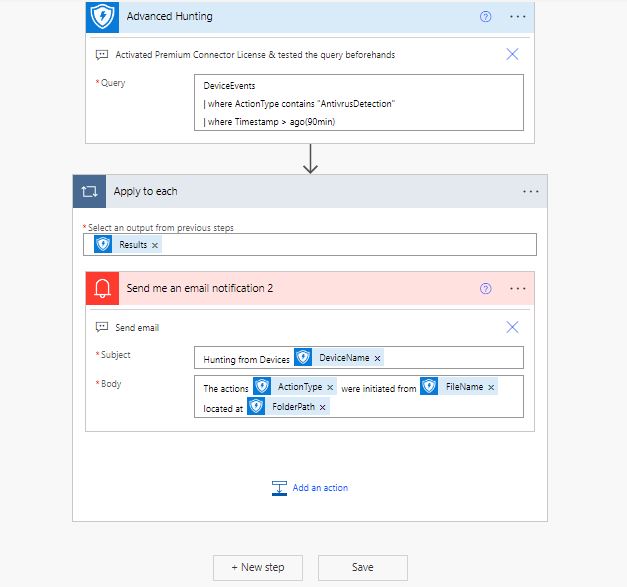Screen dimensions: 627x587
Task: Remove the DeviceName token from Subject
Action: tap(377, 359)
